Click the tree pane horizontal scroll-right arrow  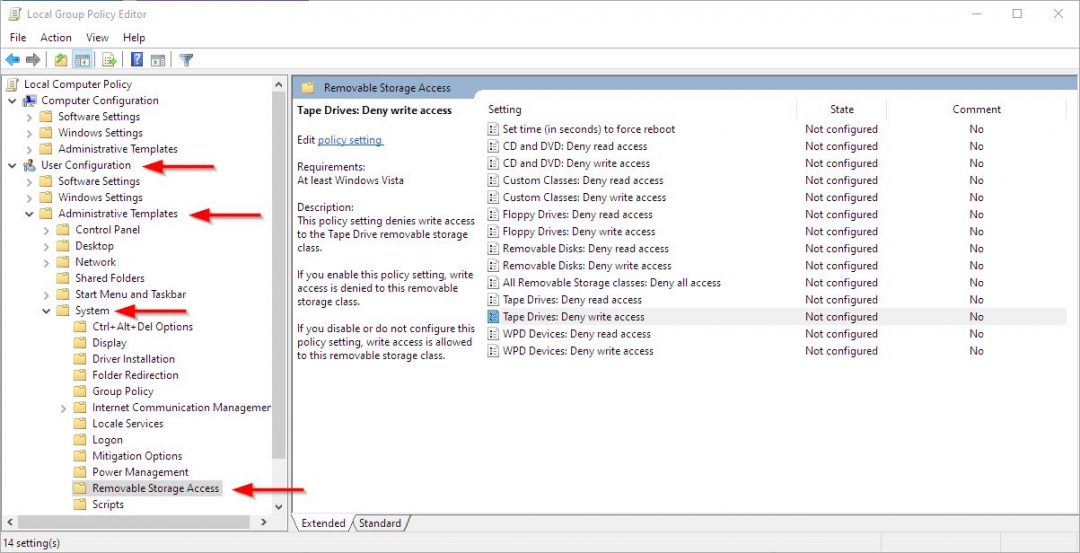(263, 523)
